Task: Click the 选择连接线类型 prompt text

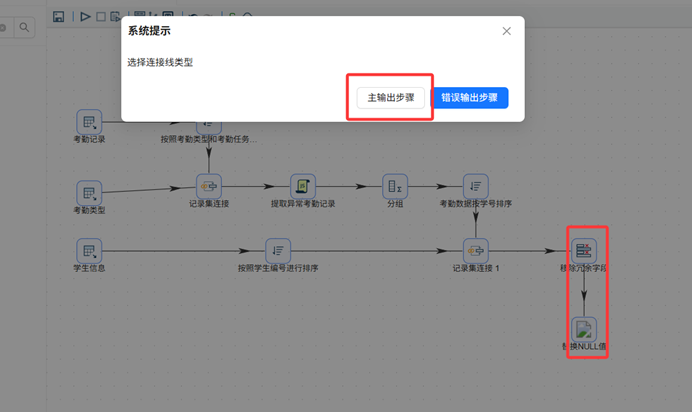Action: coord(160,63)
